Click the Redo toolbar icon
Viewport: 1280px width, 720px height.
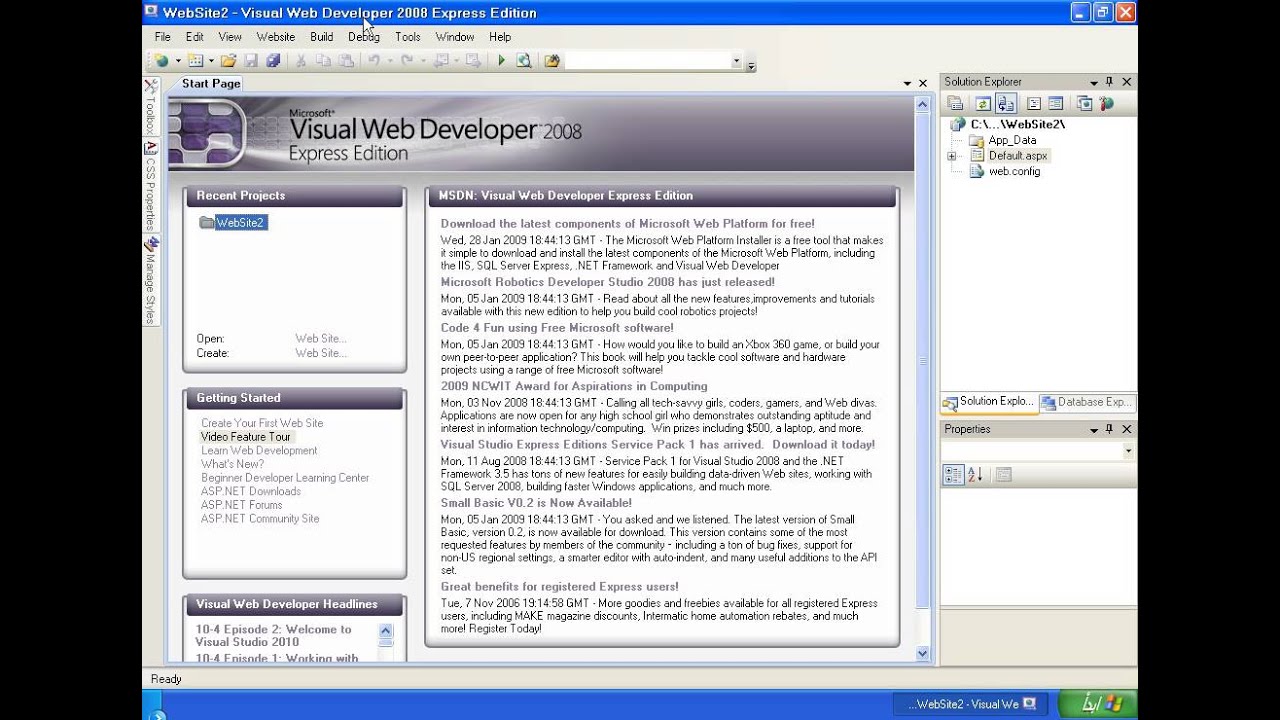point(407,61)
